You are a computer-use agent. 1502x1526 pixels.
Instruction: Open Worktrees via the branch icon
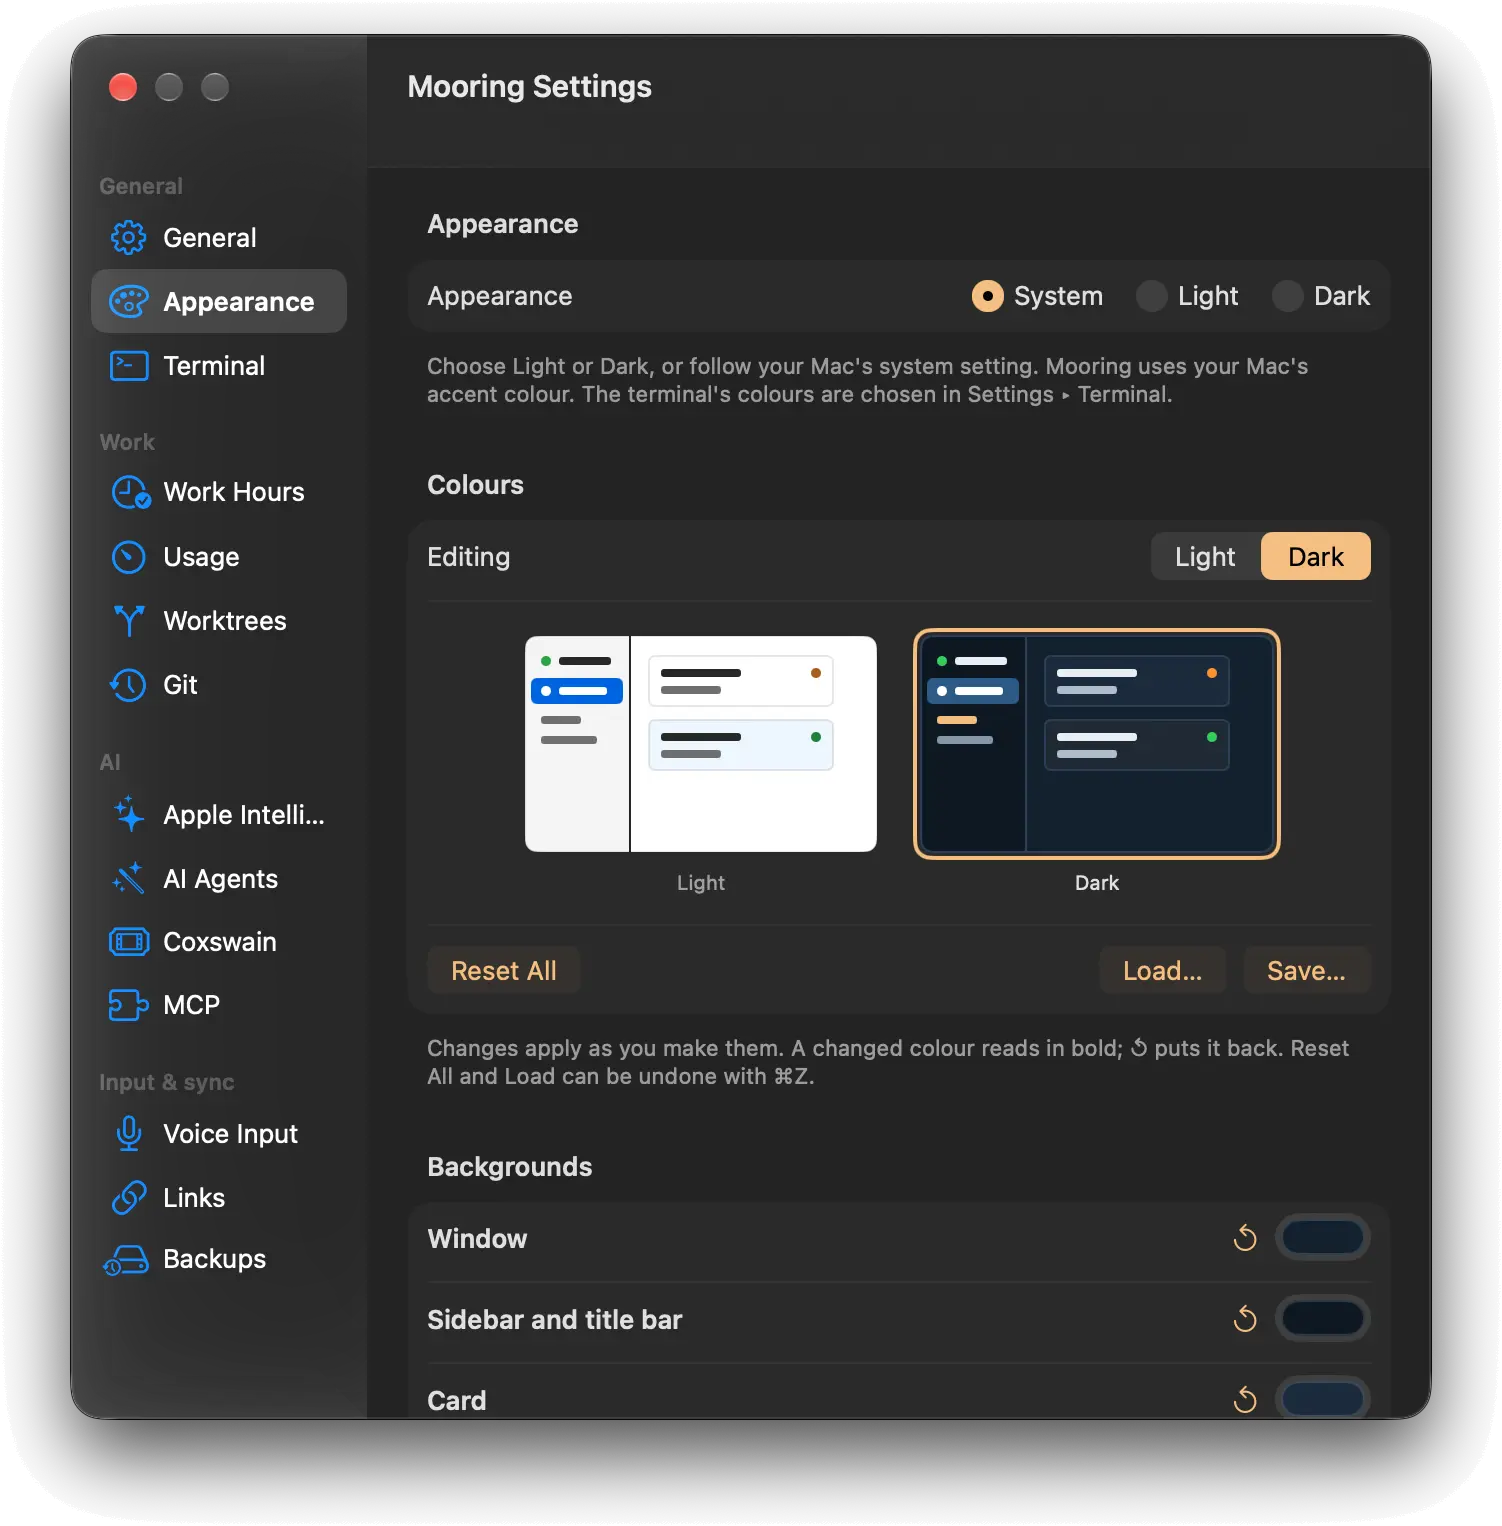[128, 621]
